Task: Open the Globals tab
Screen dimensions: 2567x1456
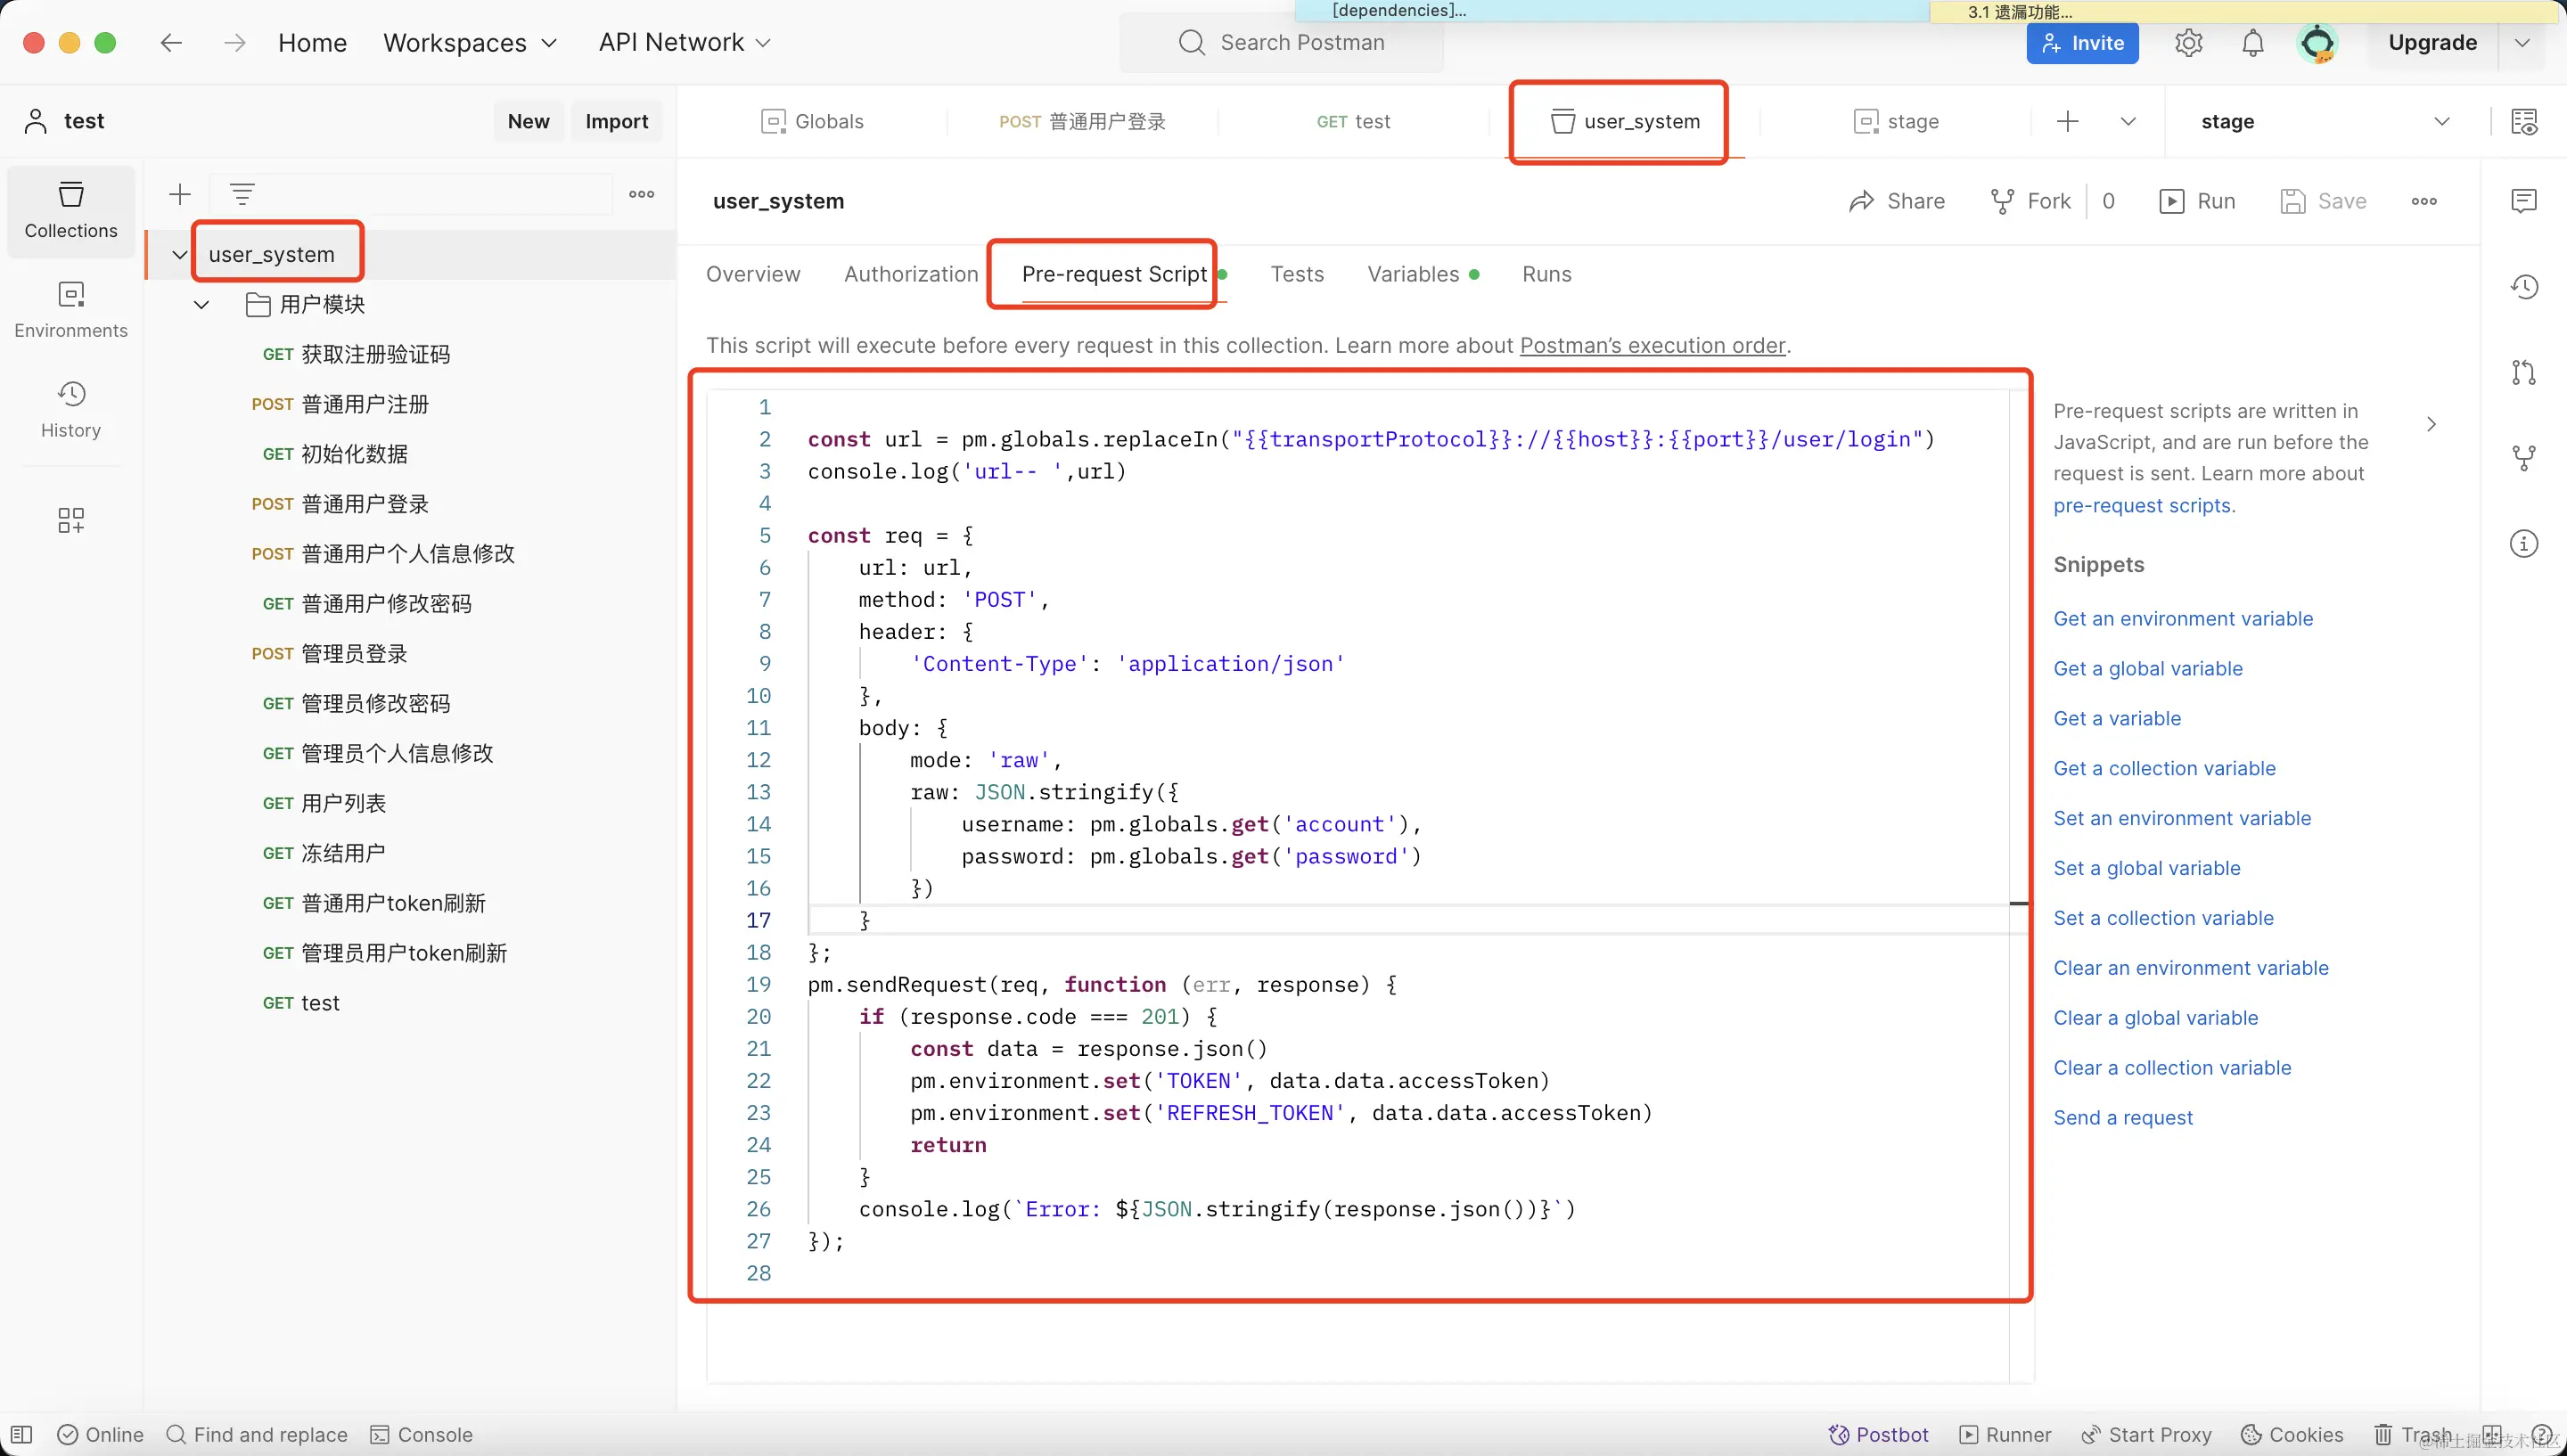Action: coord(812,122)
